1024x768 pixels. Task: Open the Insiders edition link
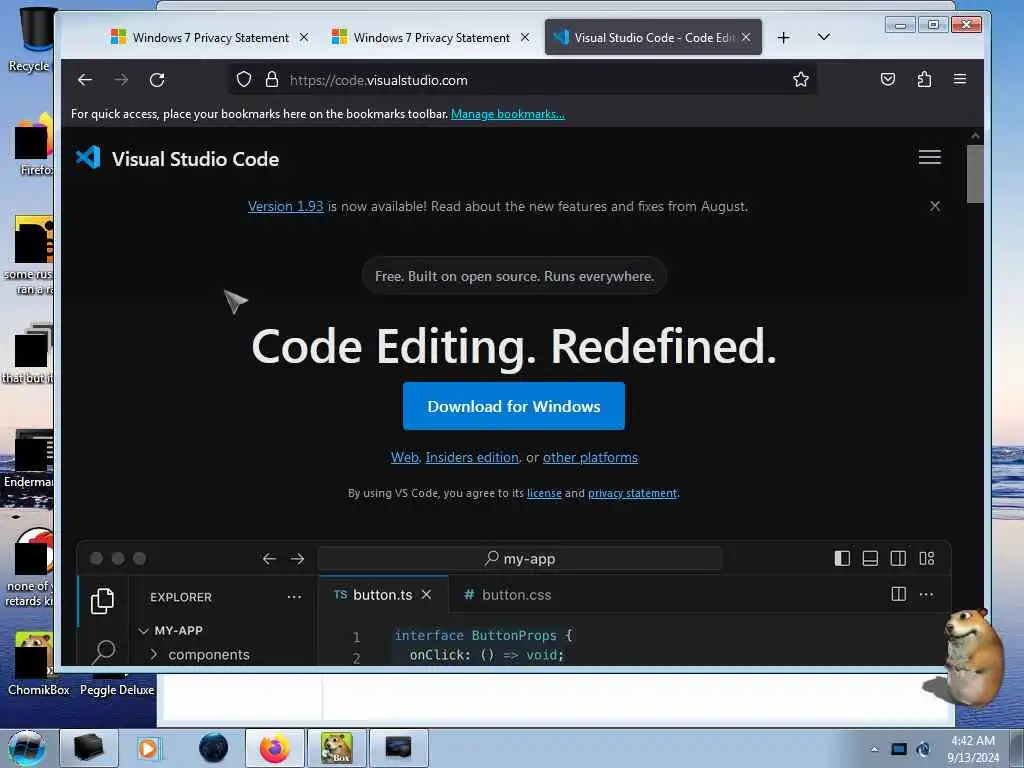pos(472,458)
